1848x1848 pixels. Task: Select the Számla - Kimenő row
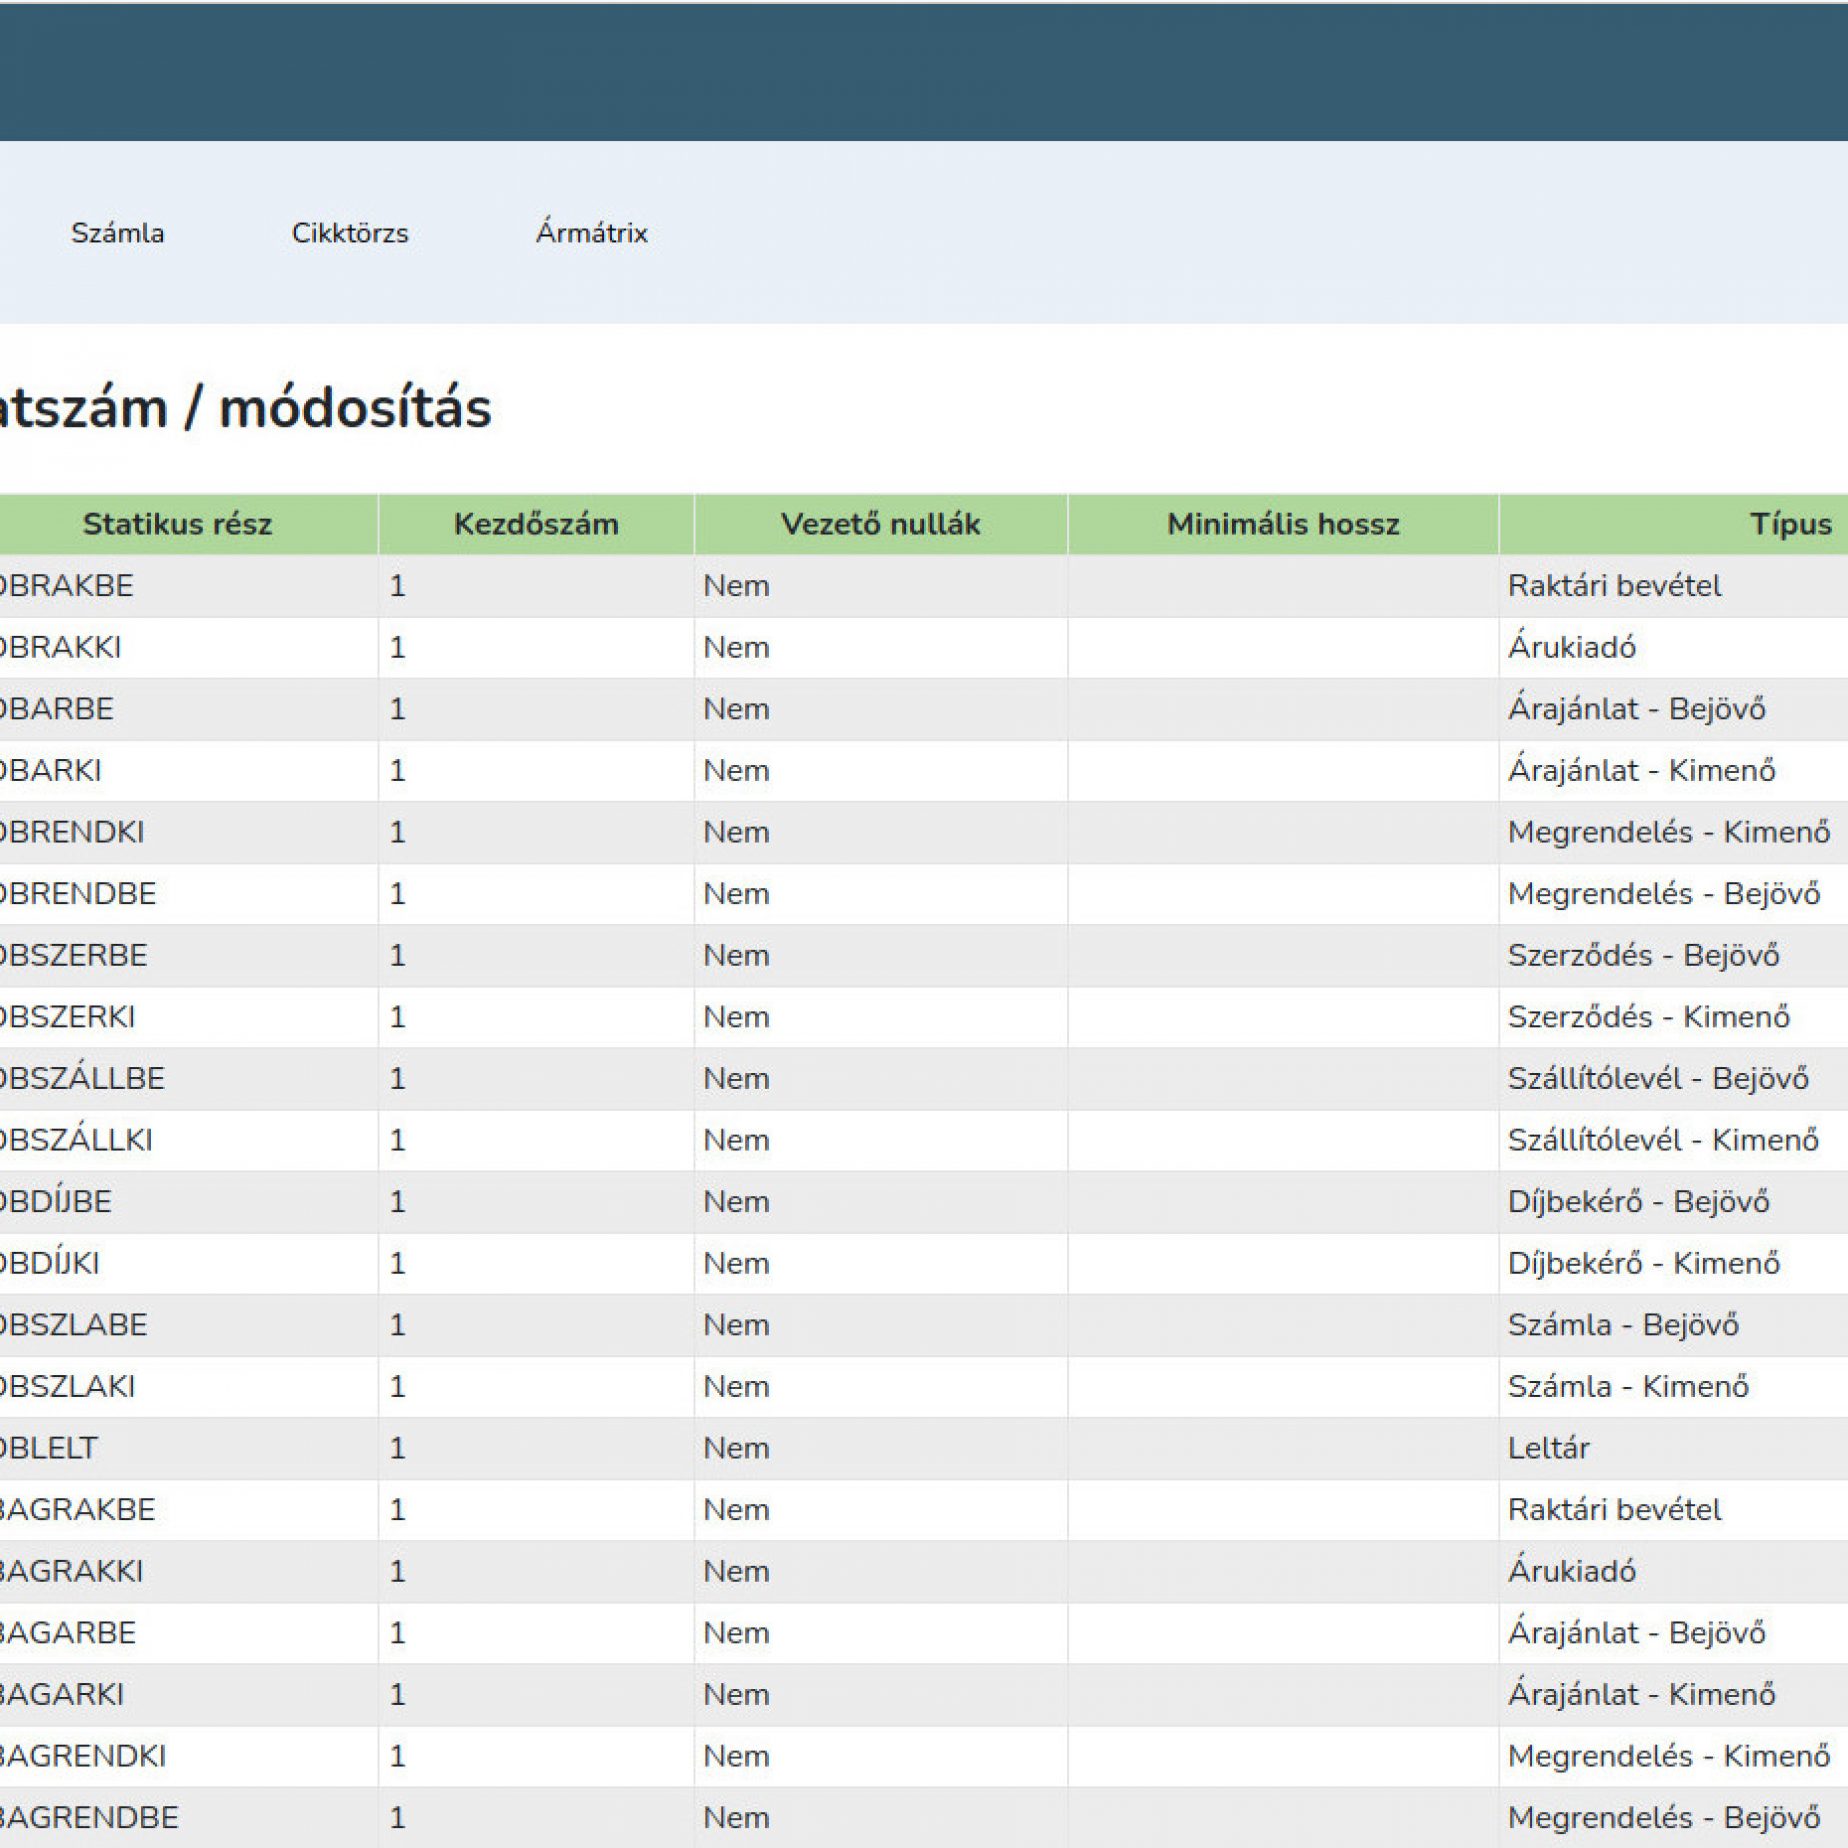coord(1628,1386)
